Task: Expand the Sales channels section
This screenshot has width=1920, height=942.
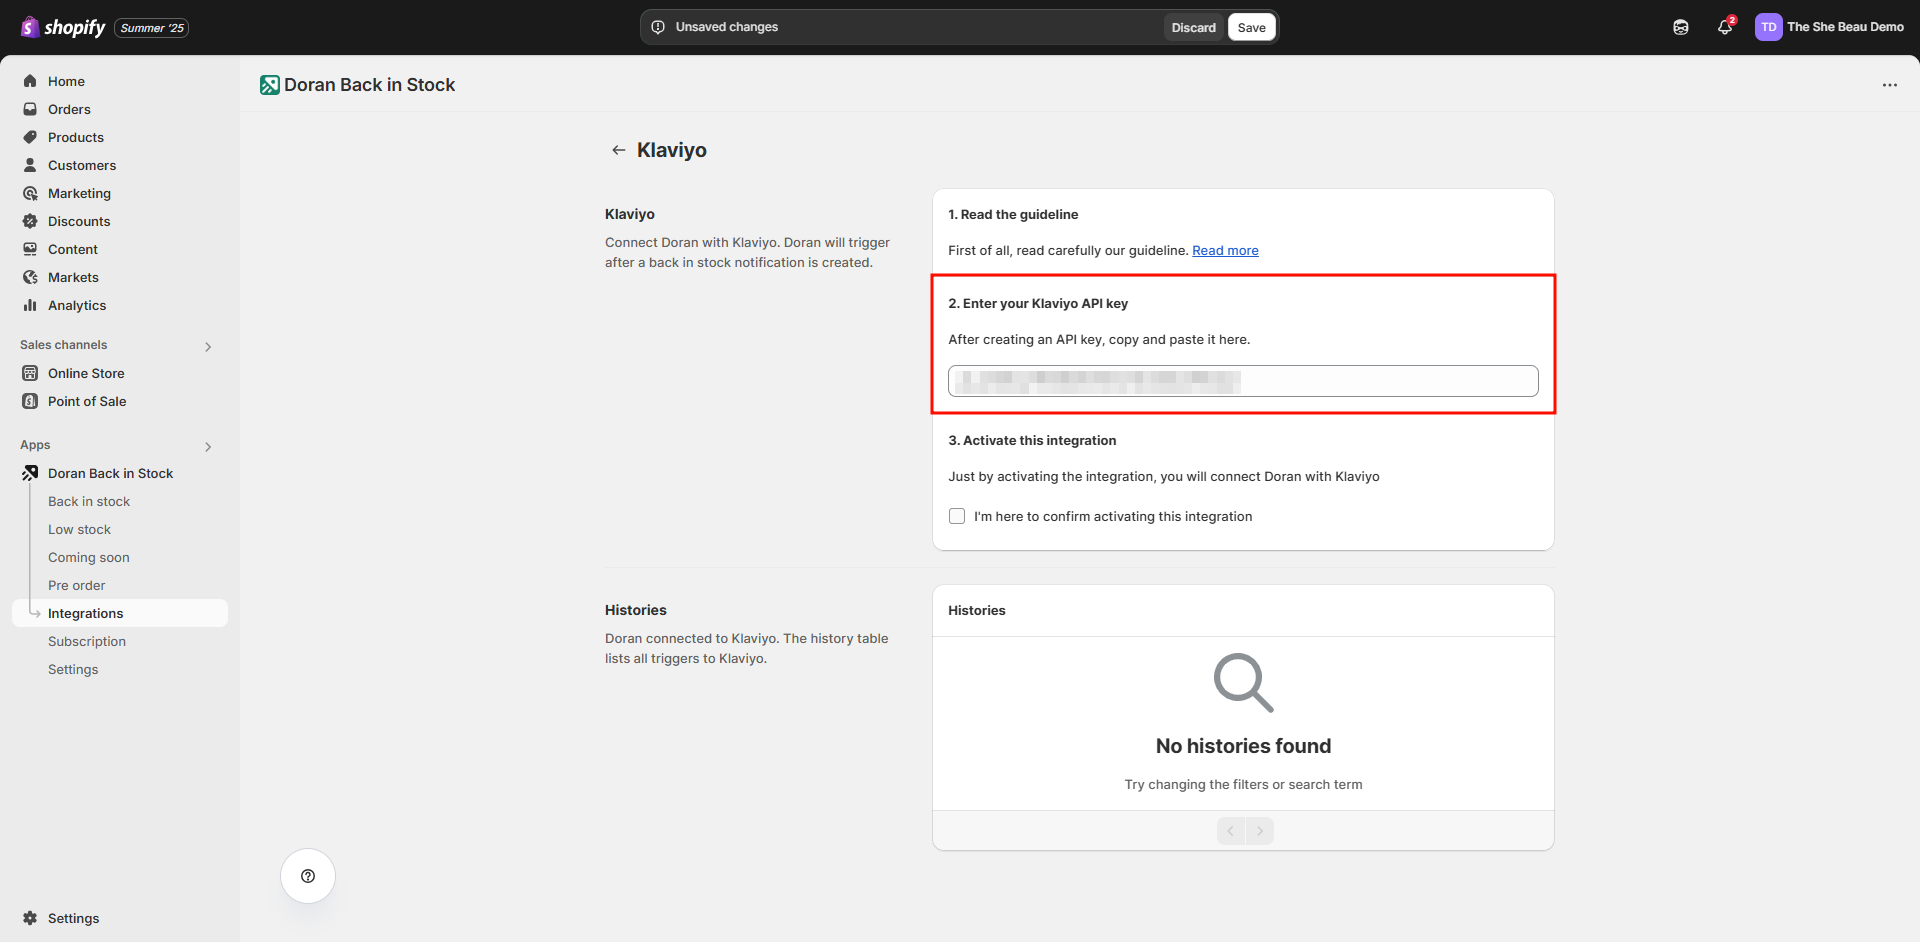Action: 208,346
